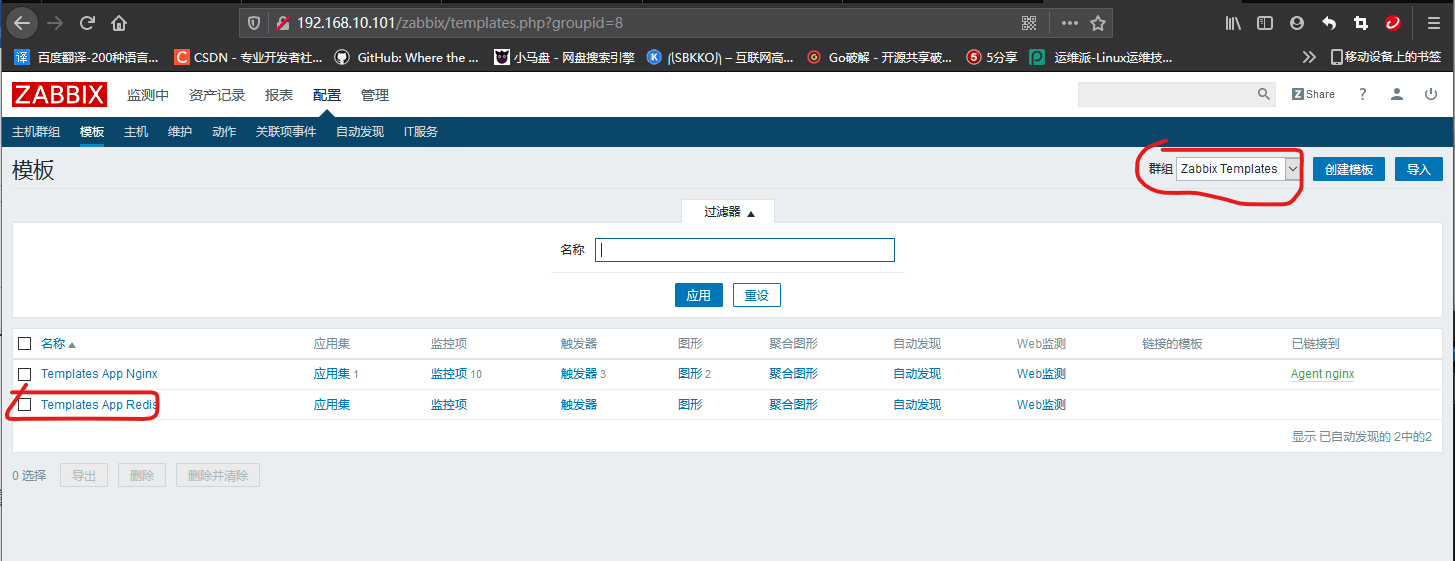
Task: Check the Templates App Redis row checkbox
Action: point(25,405)
